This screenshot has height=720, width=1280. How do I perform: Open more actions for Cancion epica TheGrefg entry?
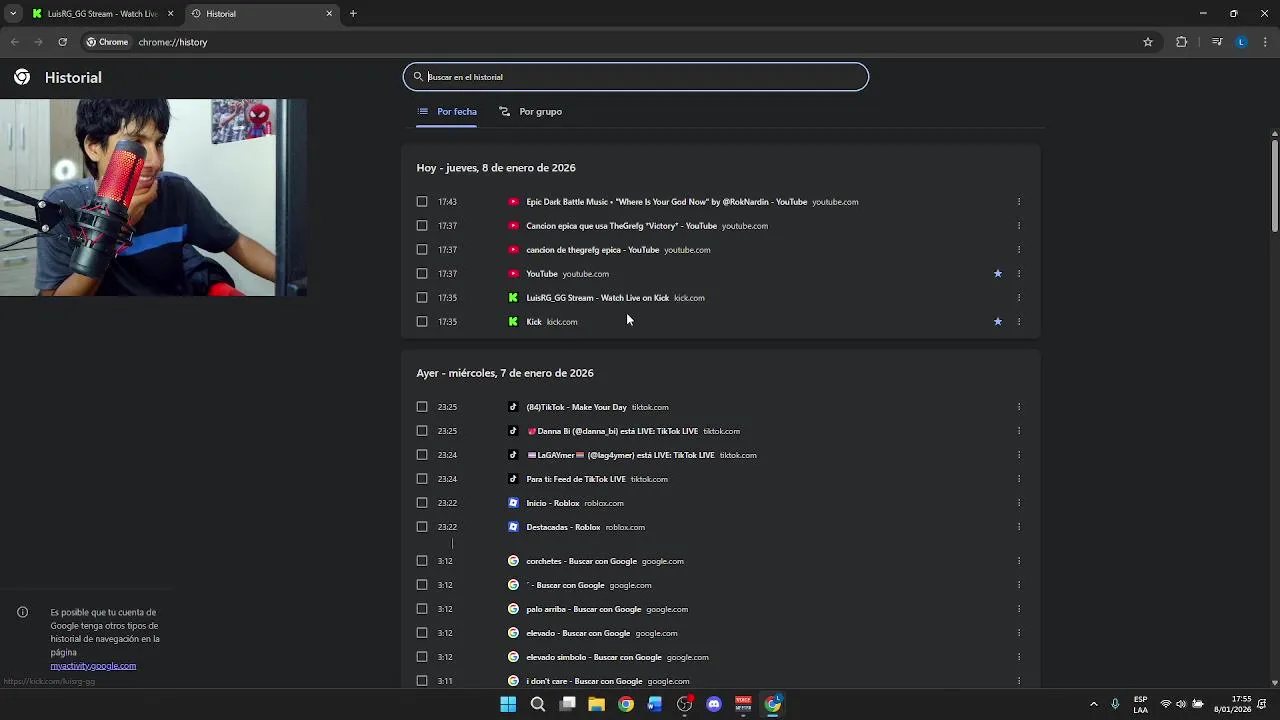point(1019,226)
